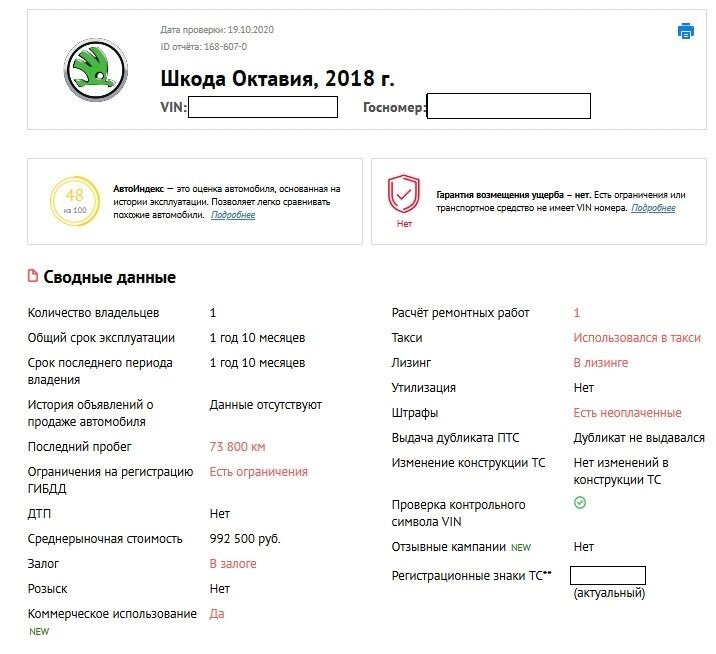
Task: Click the Количество владельцев label
Action: [x=94, y=313]
